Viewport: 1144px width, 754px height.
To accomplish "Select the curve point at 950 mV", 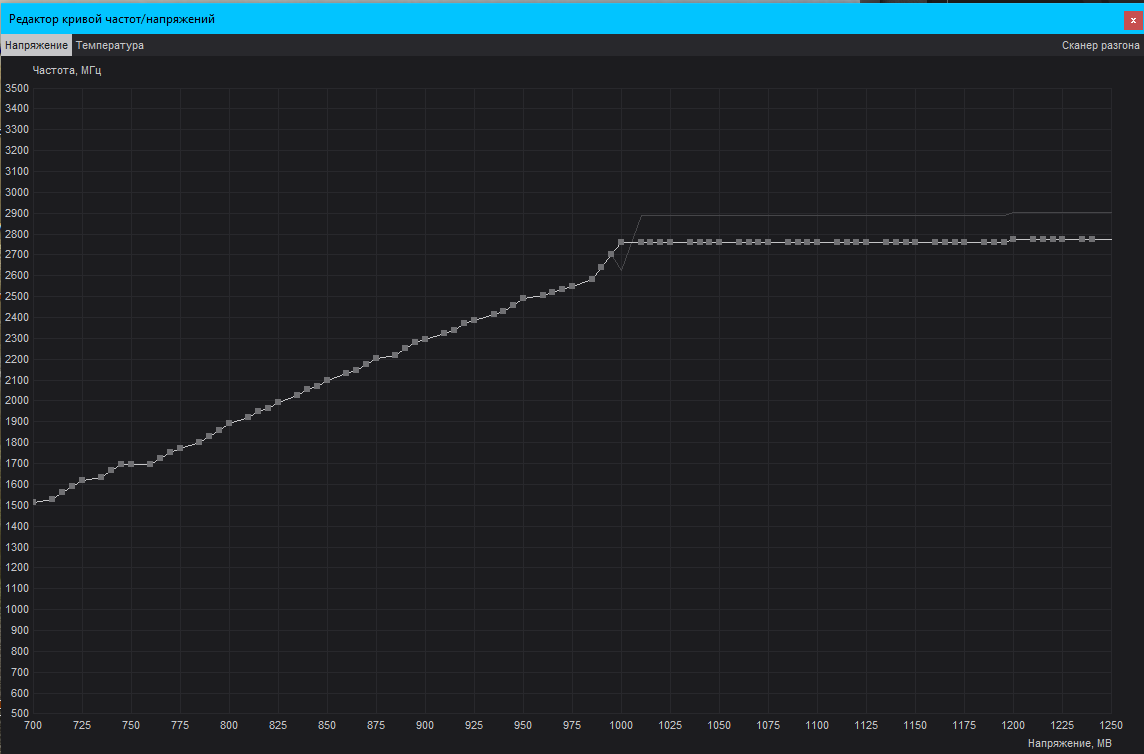I will coord(523,299).
